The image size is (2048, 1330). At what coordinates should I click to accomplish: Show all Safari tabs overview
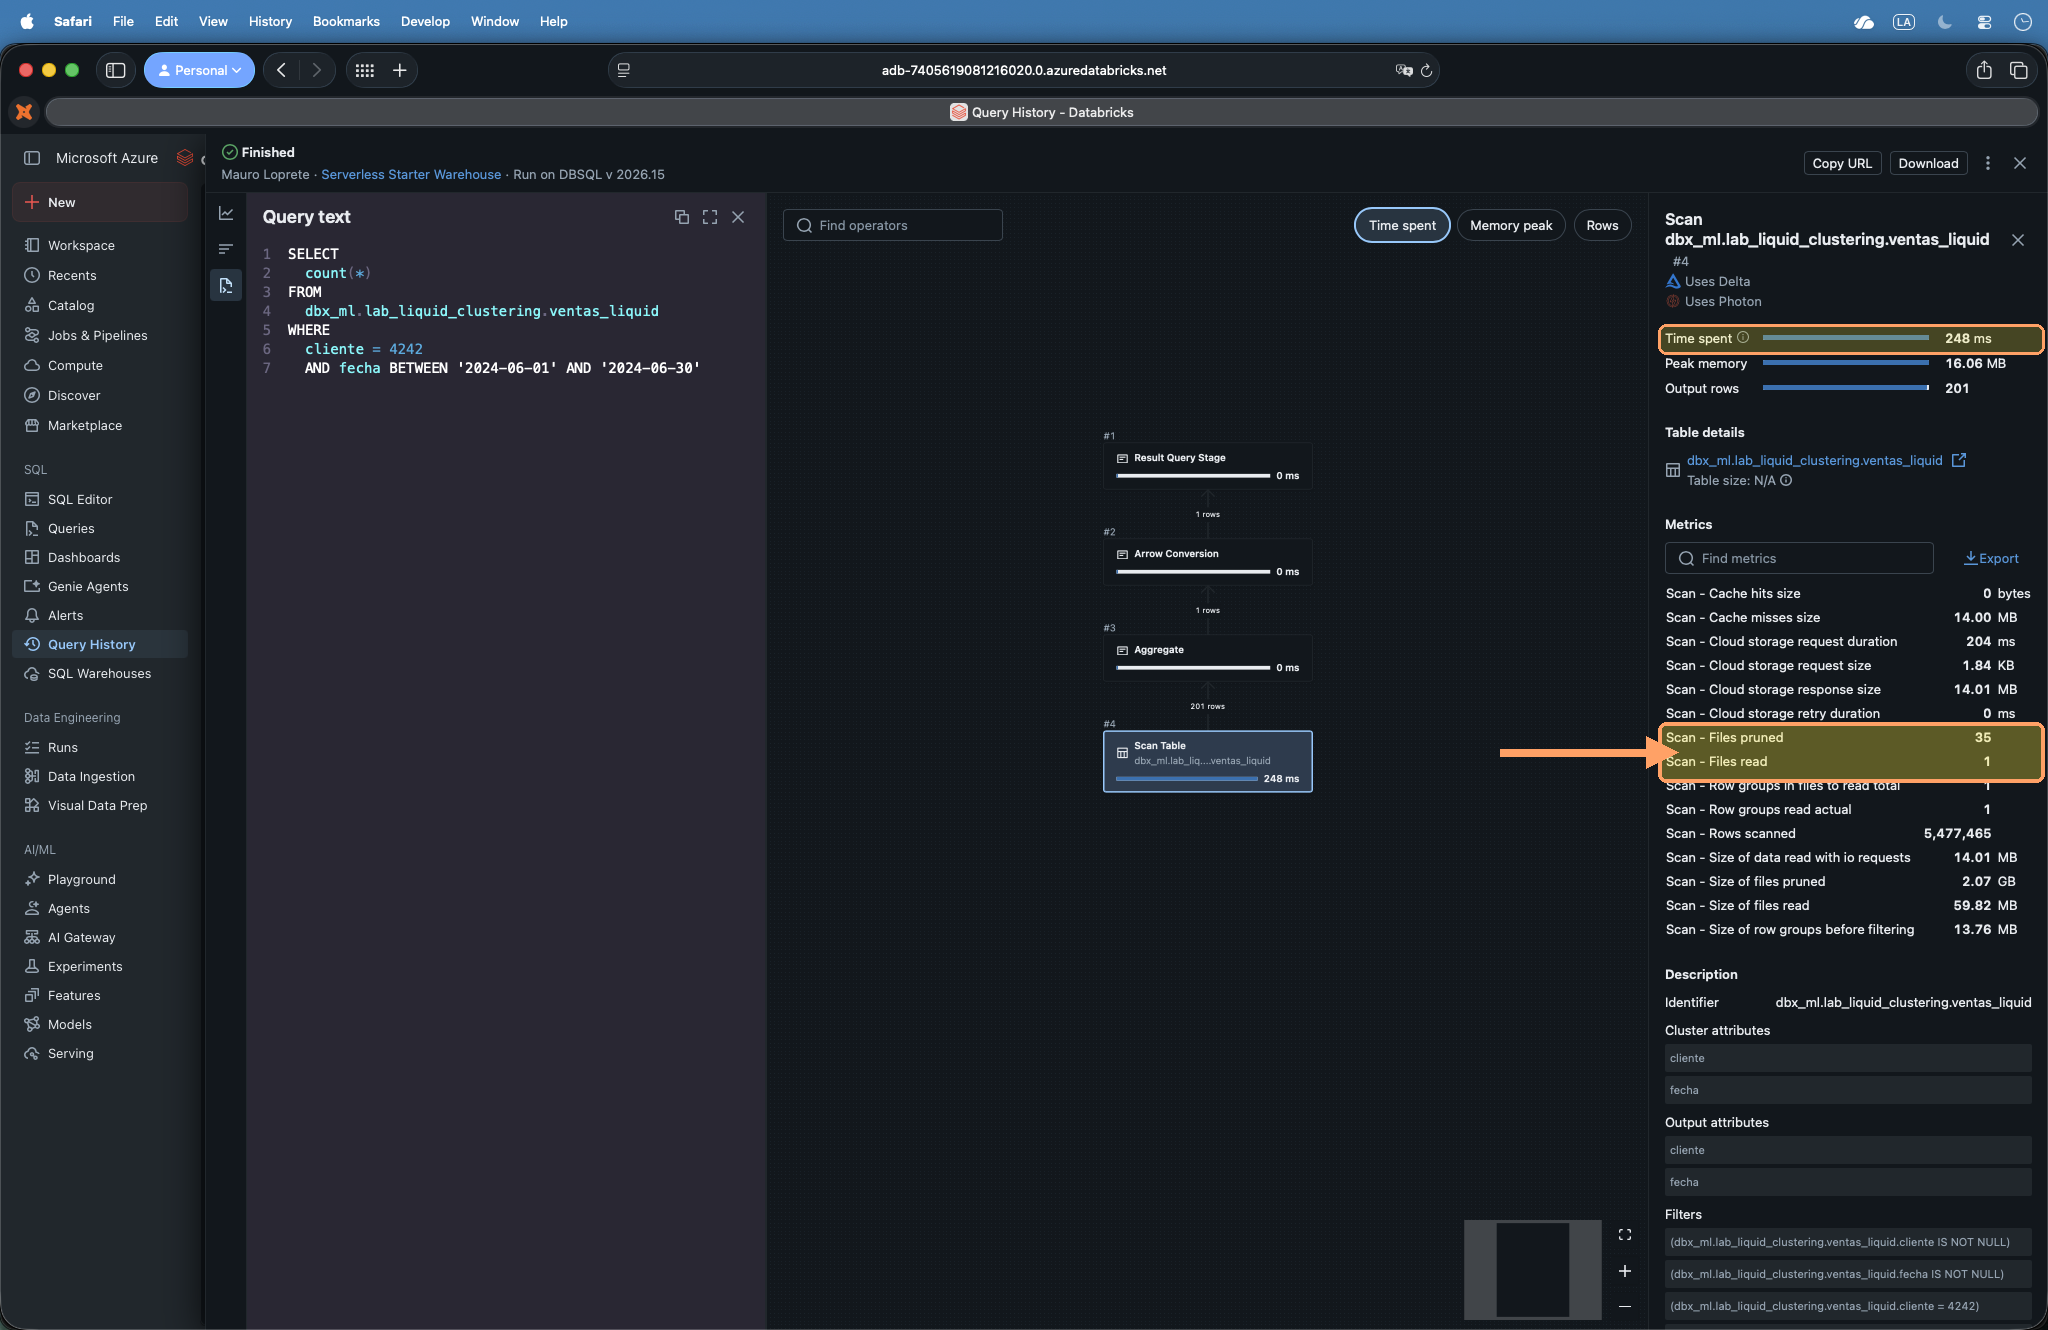(2019, 70)
